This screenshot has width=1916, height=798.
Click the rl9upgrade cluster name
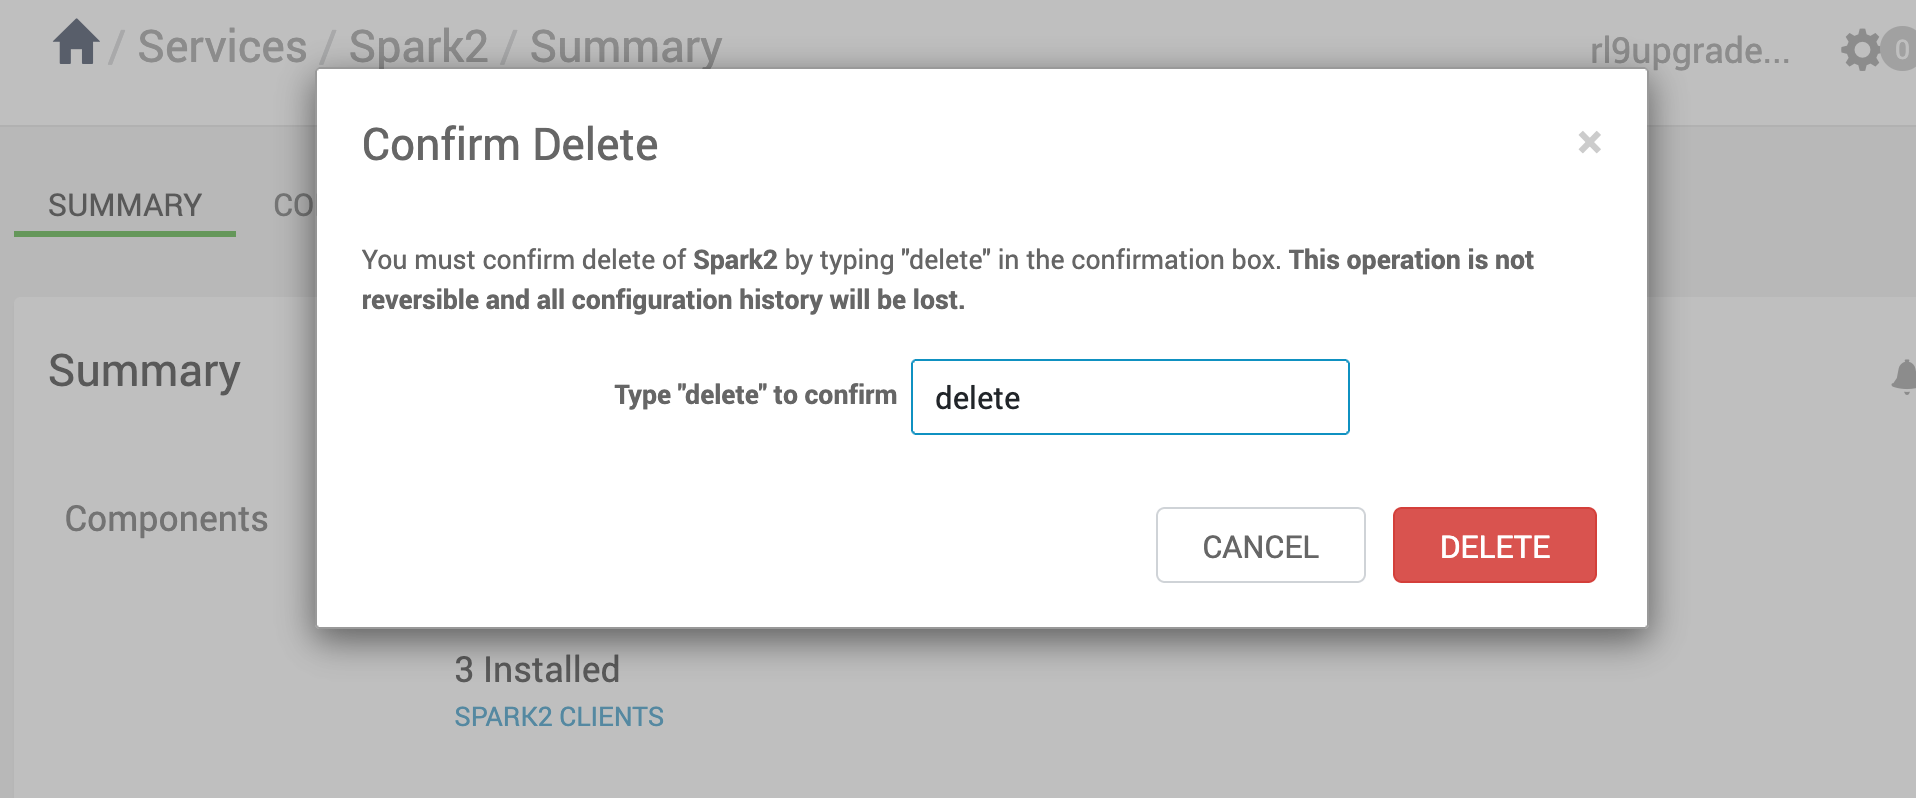click(1690, 50)
